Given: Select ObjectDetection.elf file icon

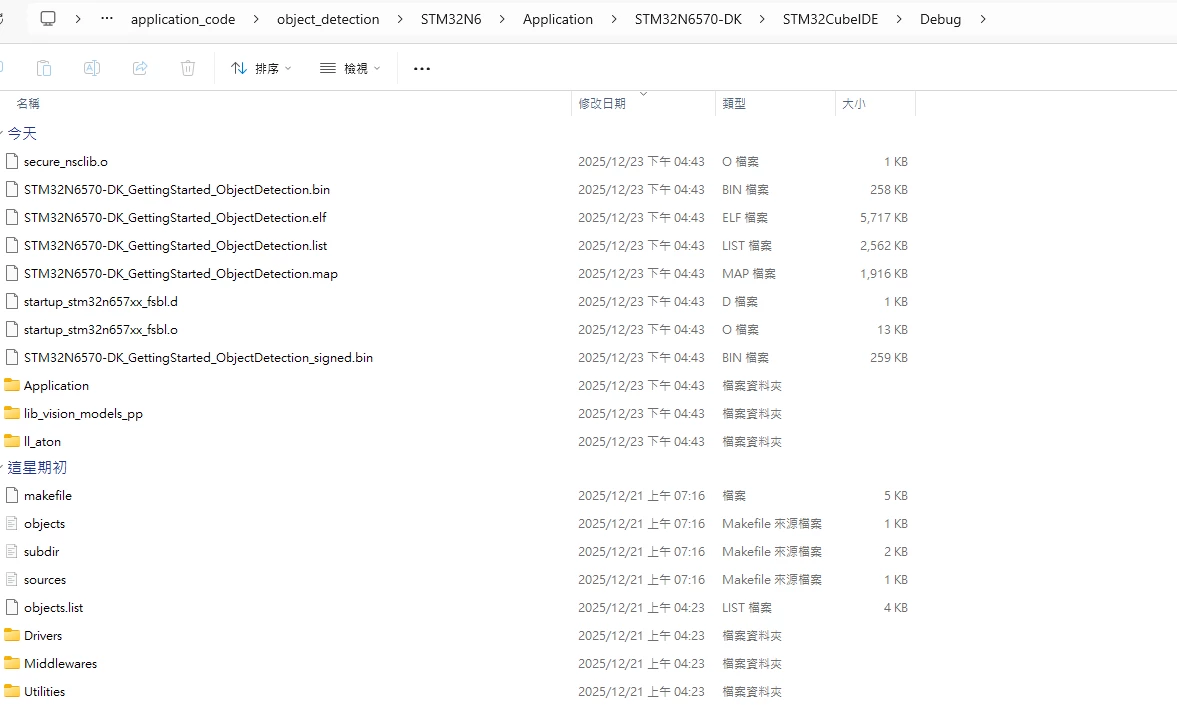Looking at the screenshot, I should click(x=11, y=218).
